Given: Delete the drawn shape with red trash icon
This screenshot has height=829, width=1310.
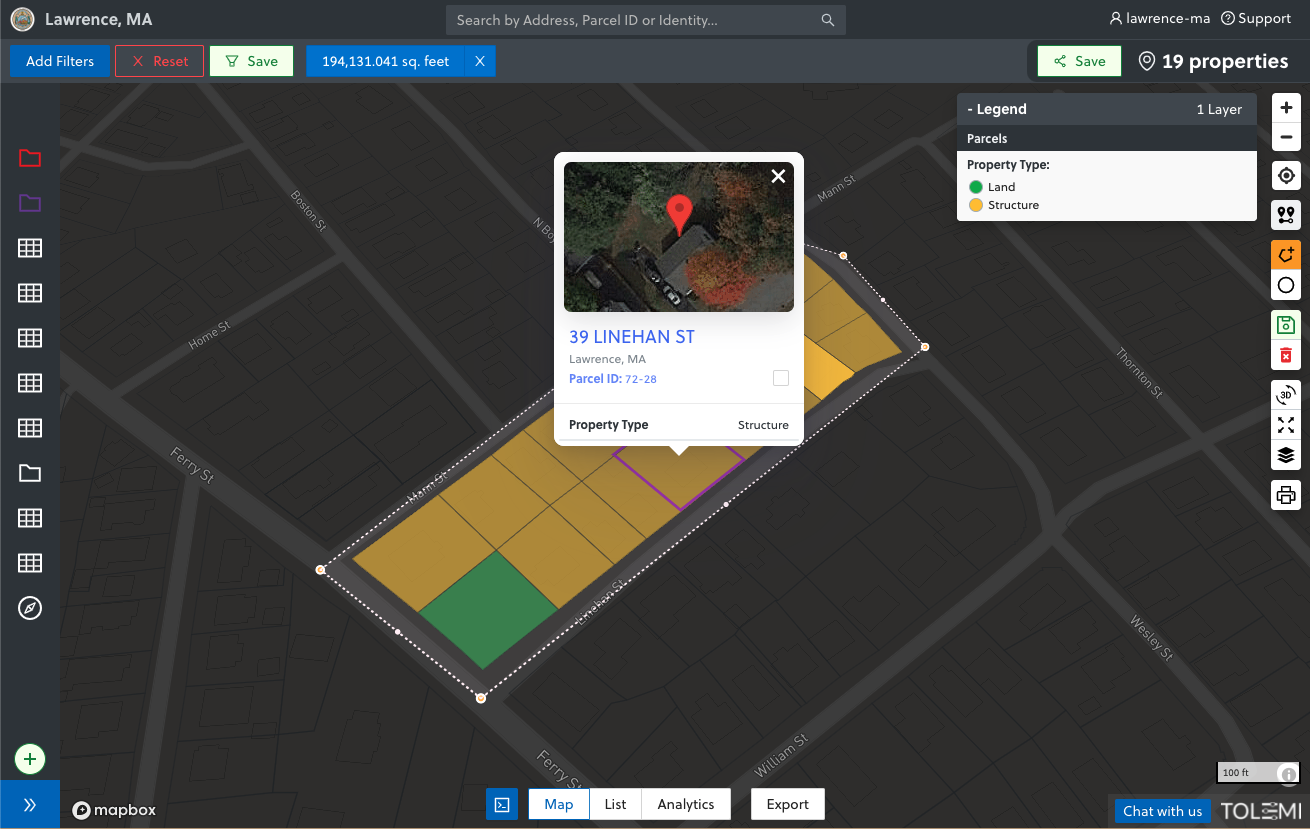Looking at the screenshot, I should tap(1286, 356).
